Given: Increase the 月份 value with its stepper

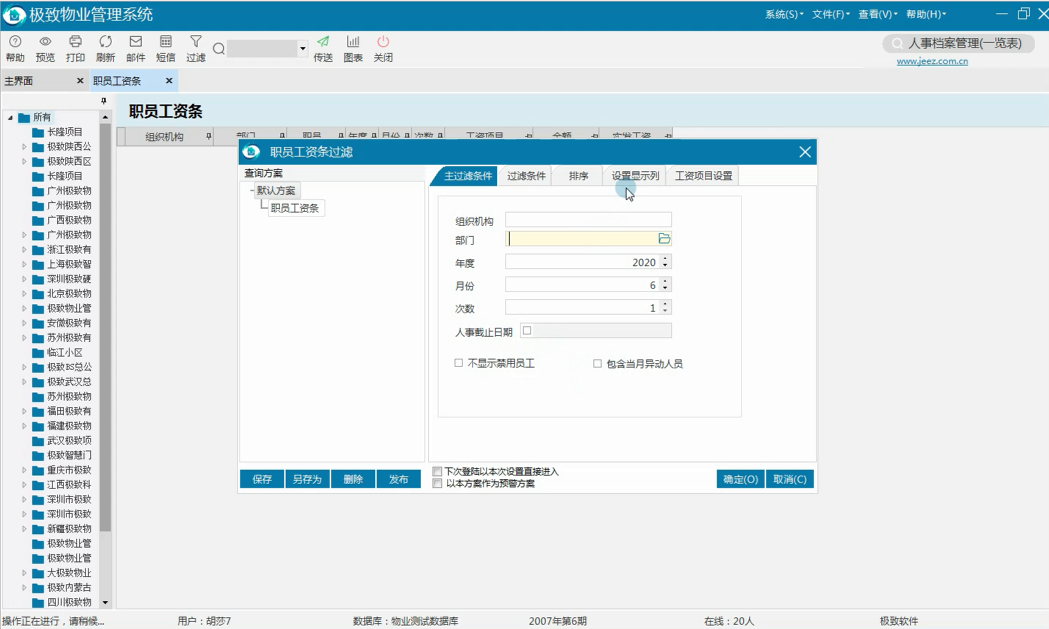Looking at the screenshot, I should pos(663,279).
